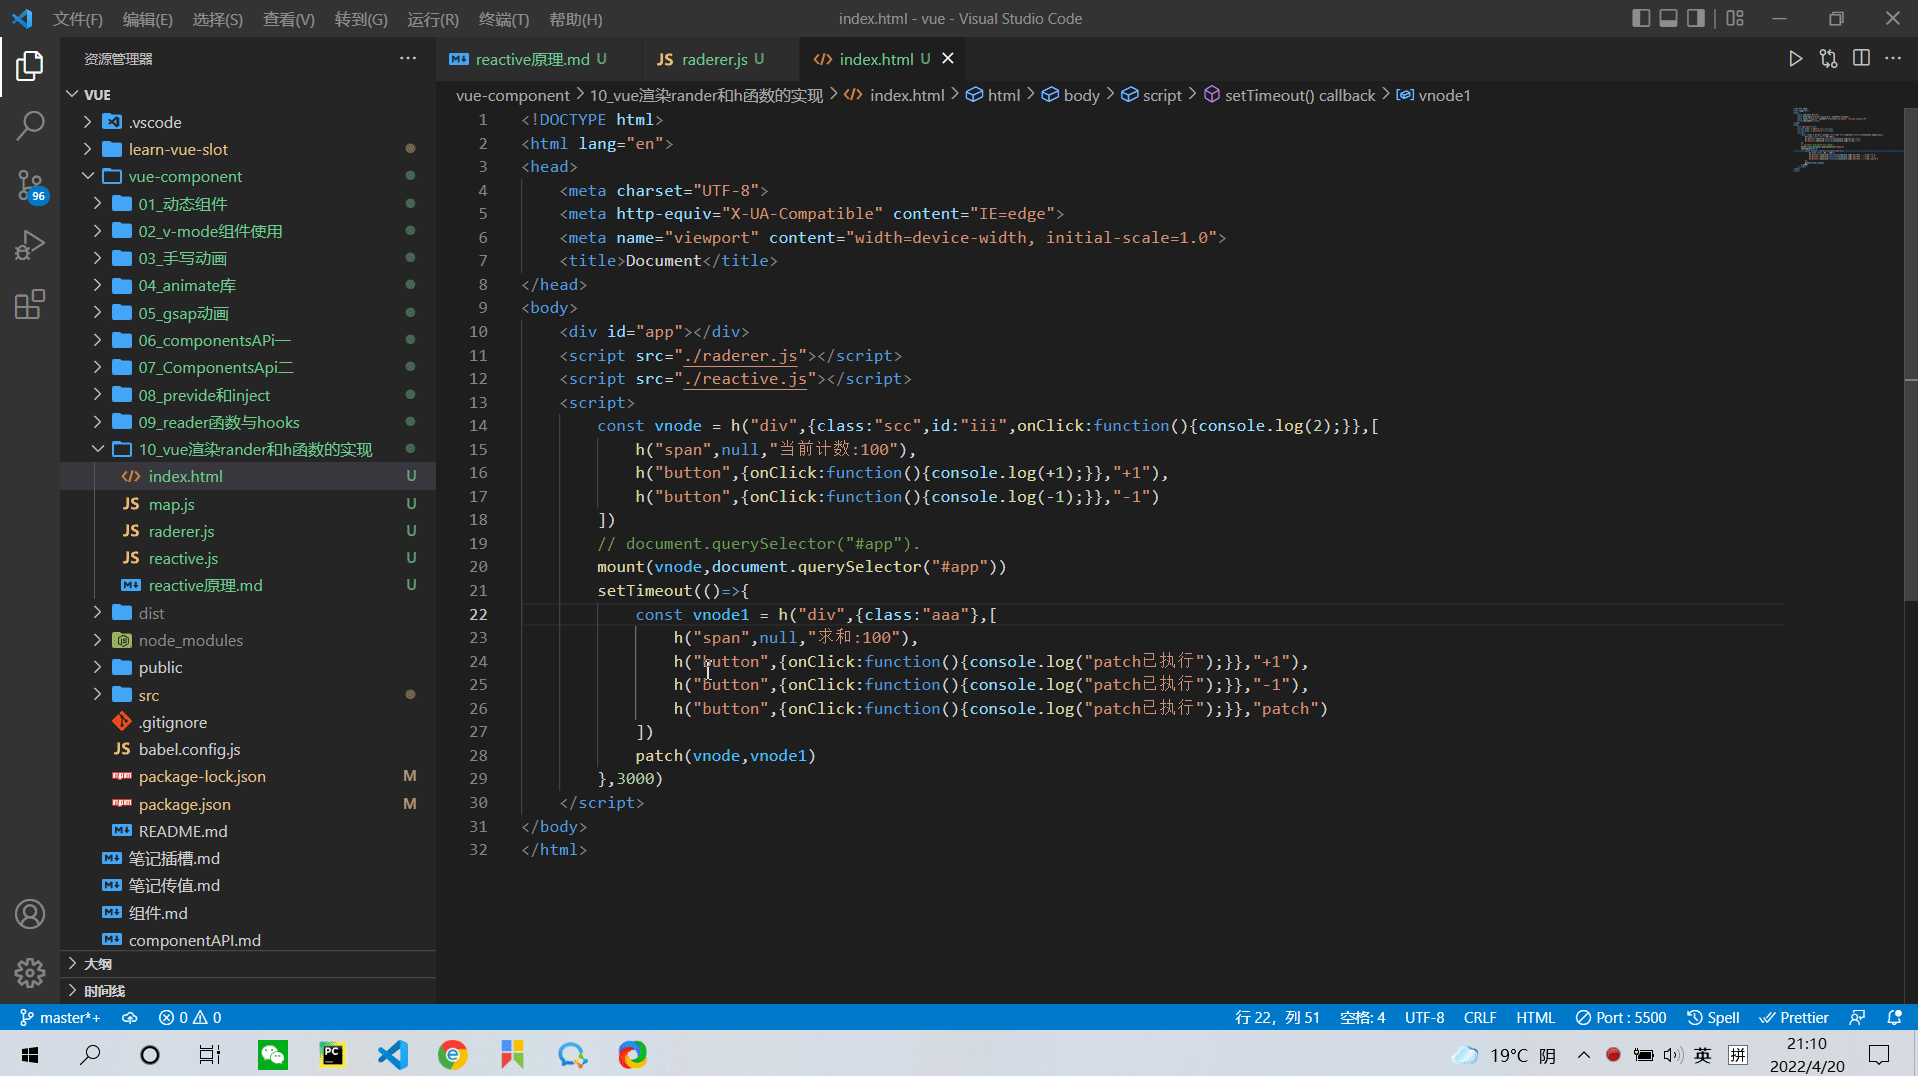
Task: Click the taskbar Search magnifier
Action: click(90, 1054)
